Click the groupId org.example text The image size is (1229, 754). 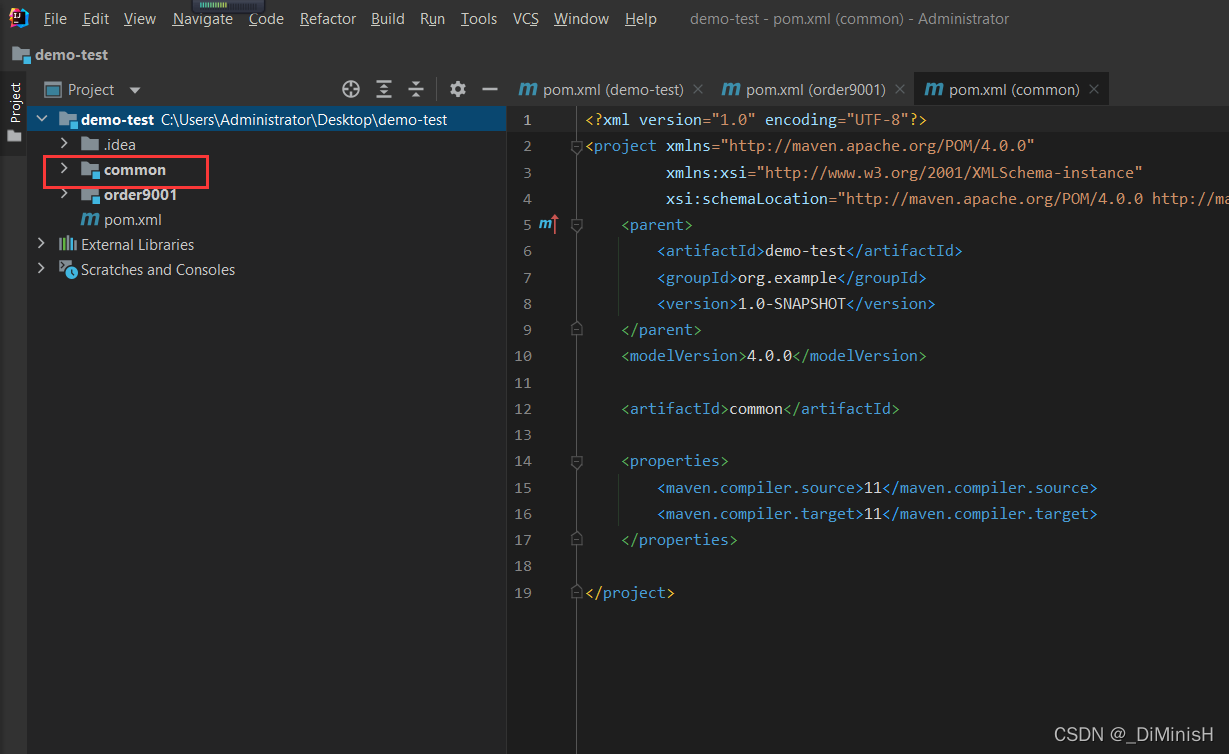[x=787, y=277]
